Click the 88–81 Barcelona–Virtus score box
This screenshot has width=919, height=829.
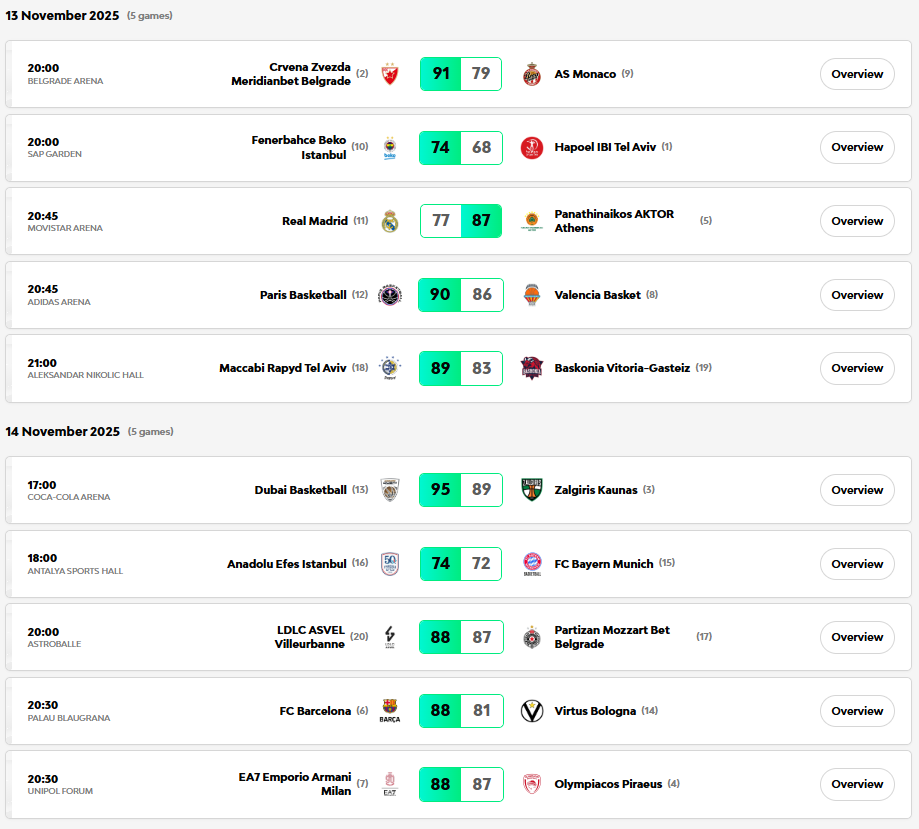[x=461, y=711]
